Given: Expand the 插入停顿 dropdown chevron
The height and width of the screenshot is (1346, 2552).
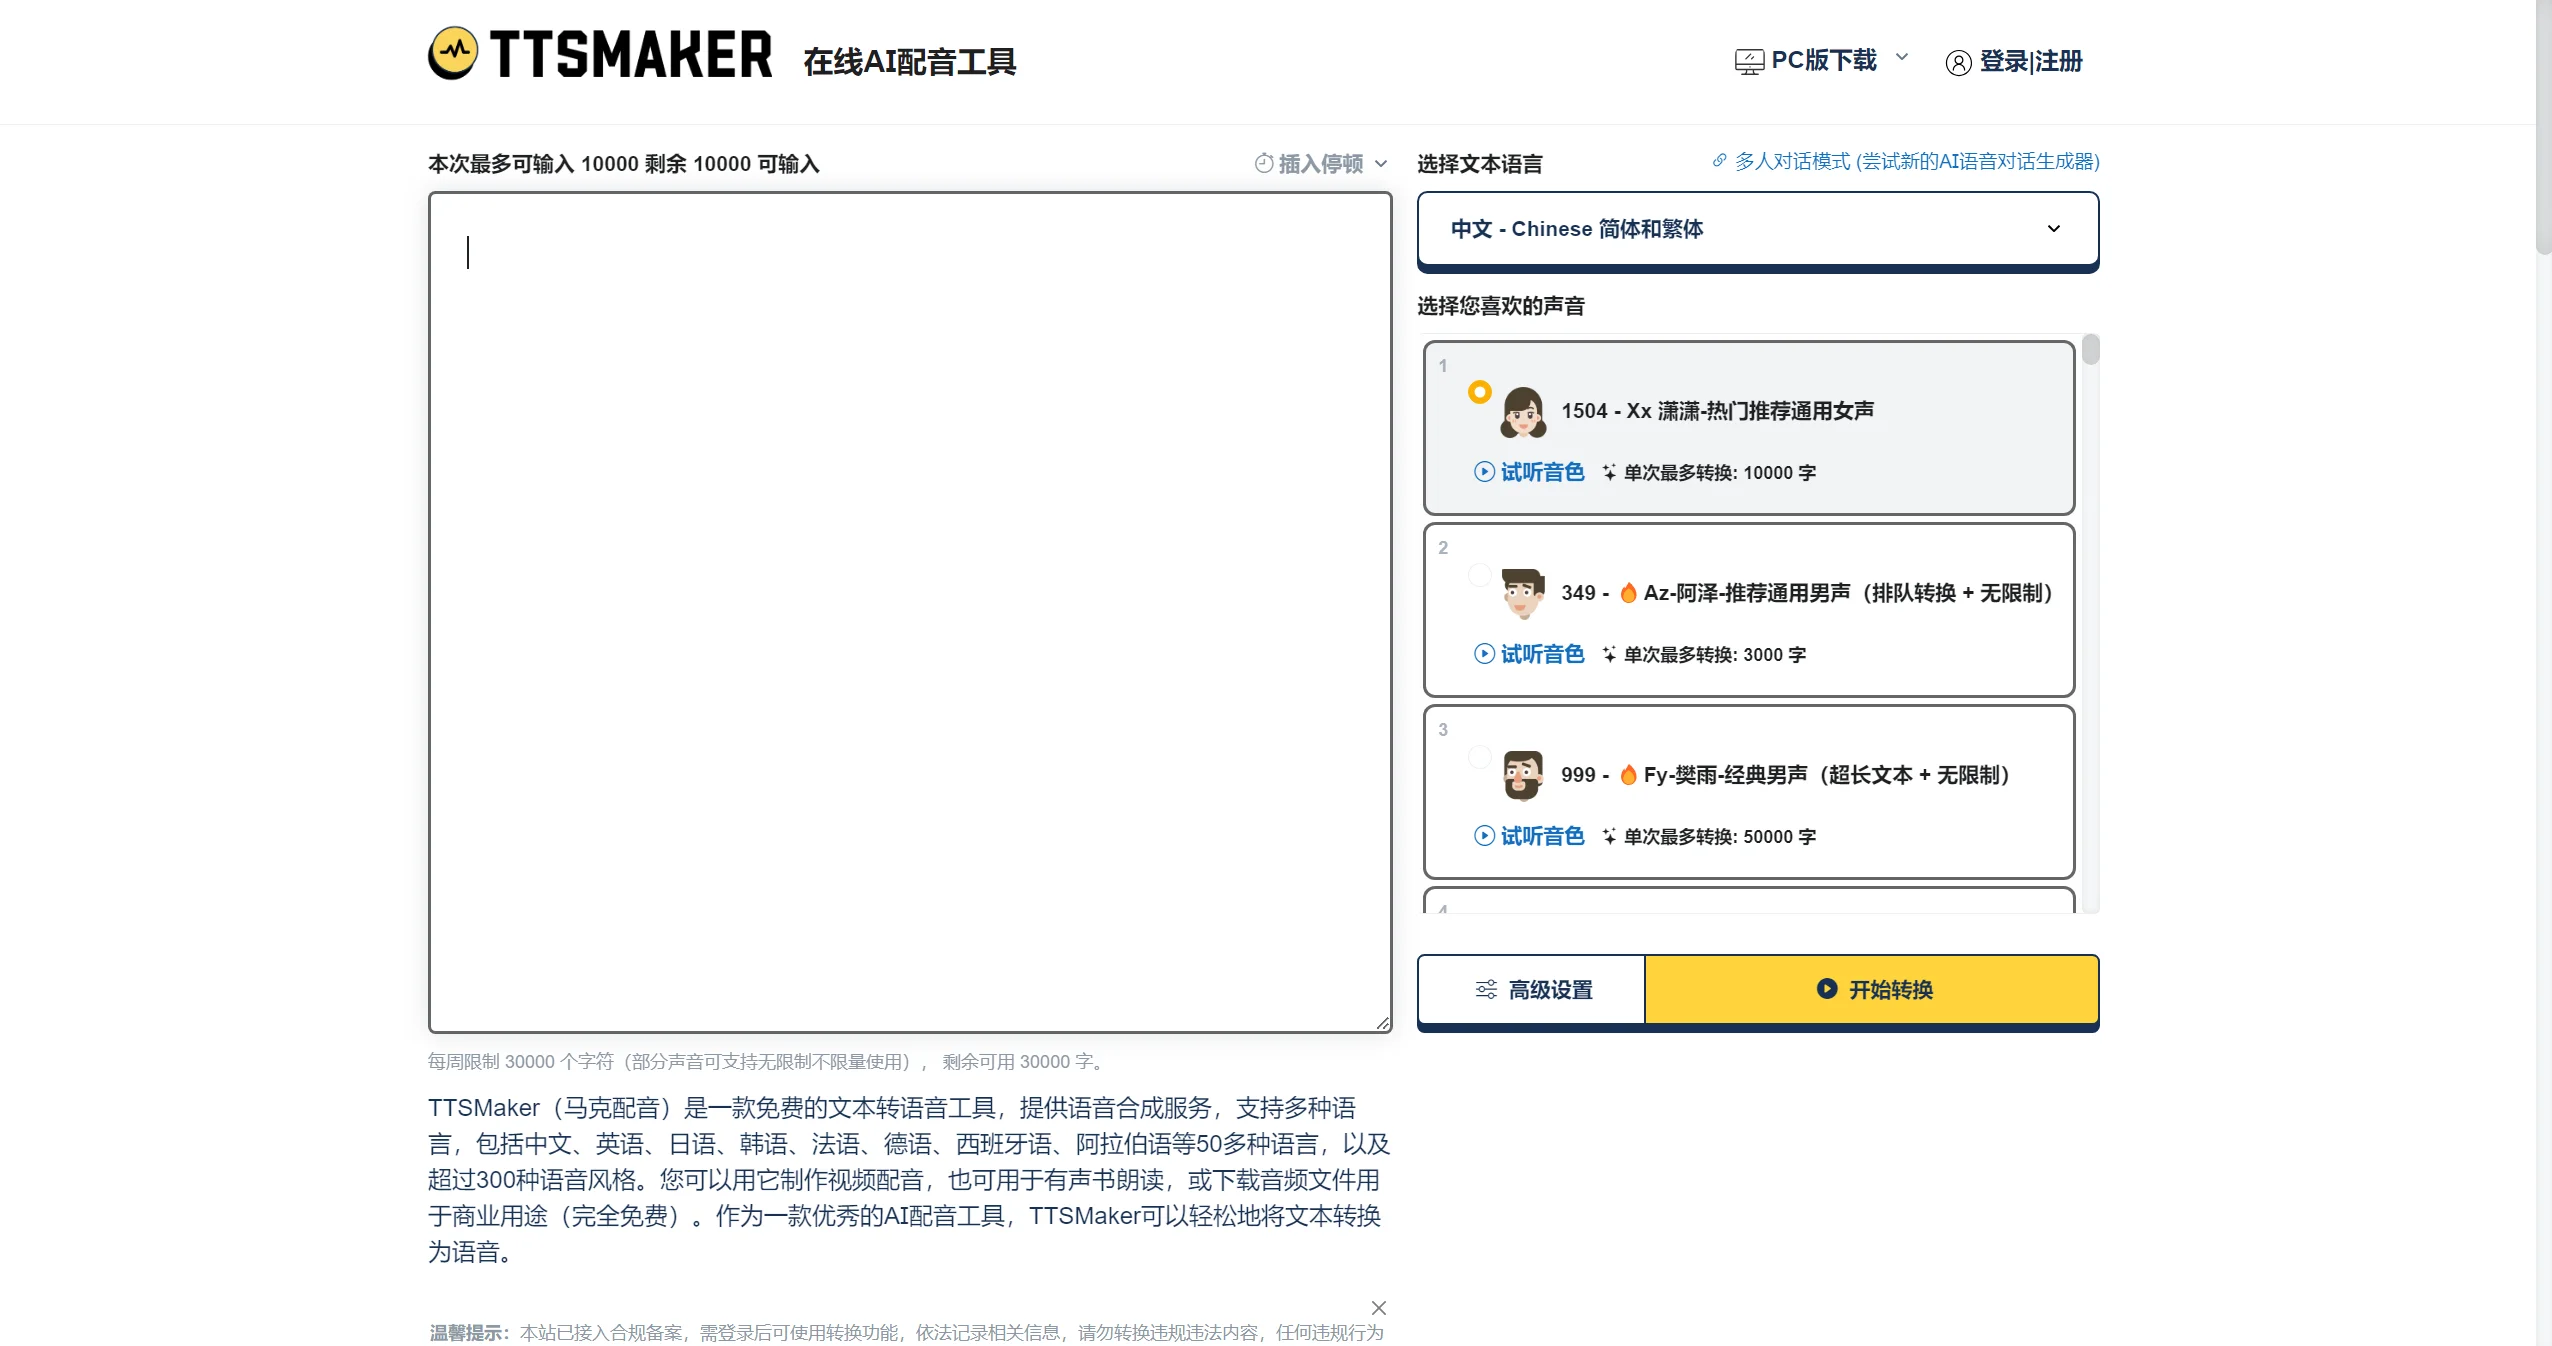Looking at the screenshot, I should [1383, 163].
